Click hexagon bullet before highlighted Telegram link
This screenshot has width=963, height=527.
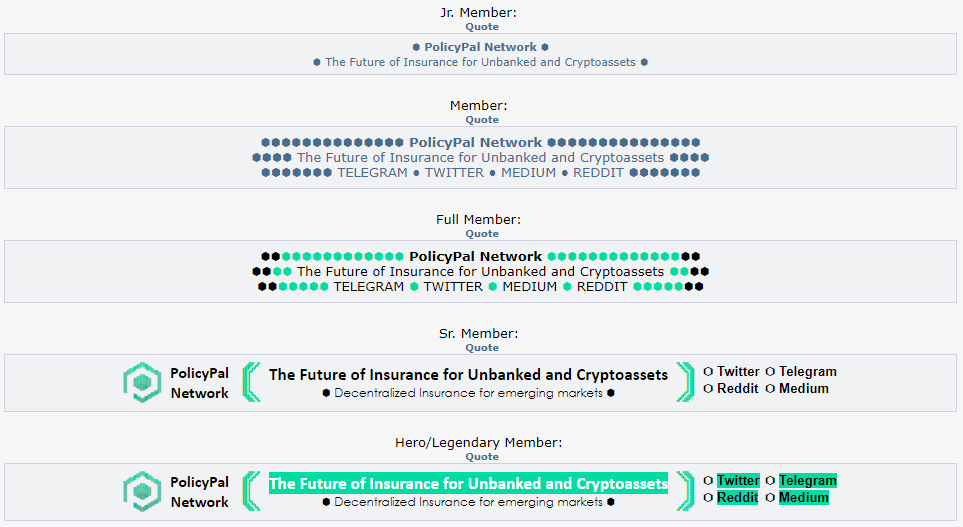[770, 480]
